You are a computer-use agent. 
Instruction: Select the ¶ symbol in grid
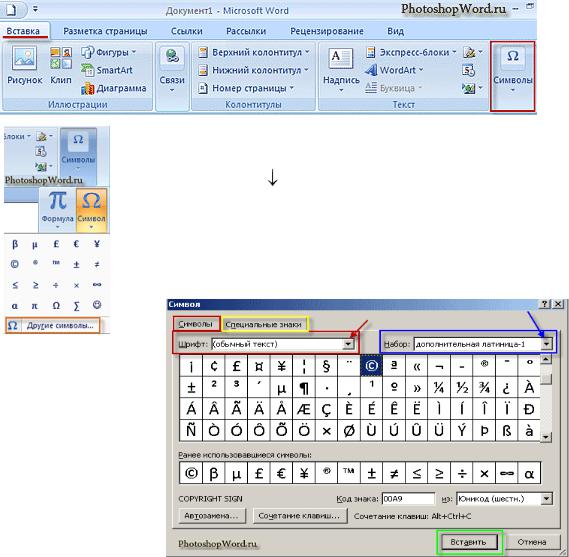tap(304, 388)
